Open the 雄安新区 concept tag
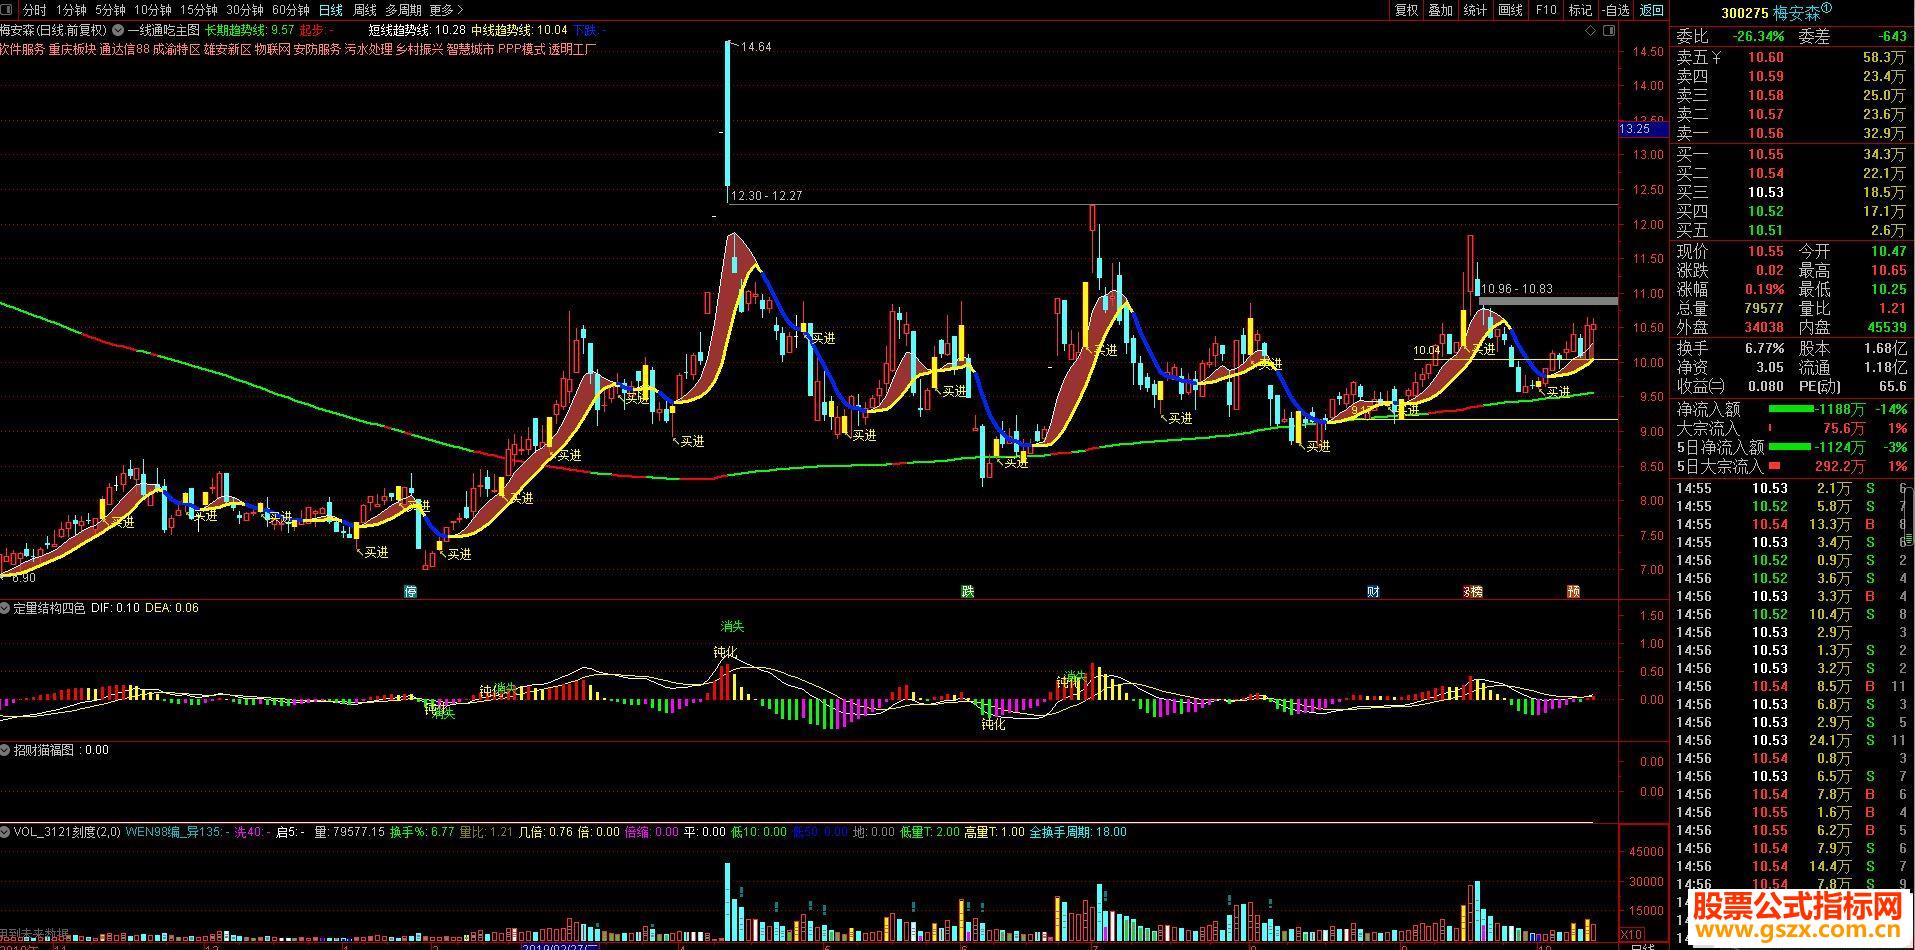The height and width of the screenshot is (950, 1915). coord(227,48)
